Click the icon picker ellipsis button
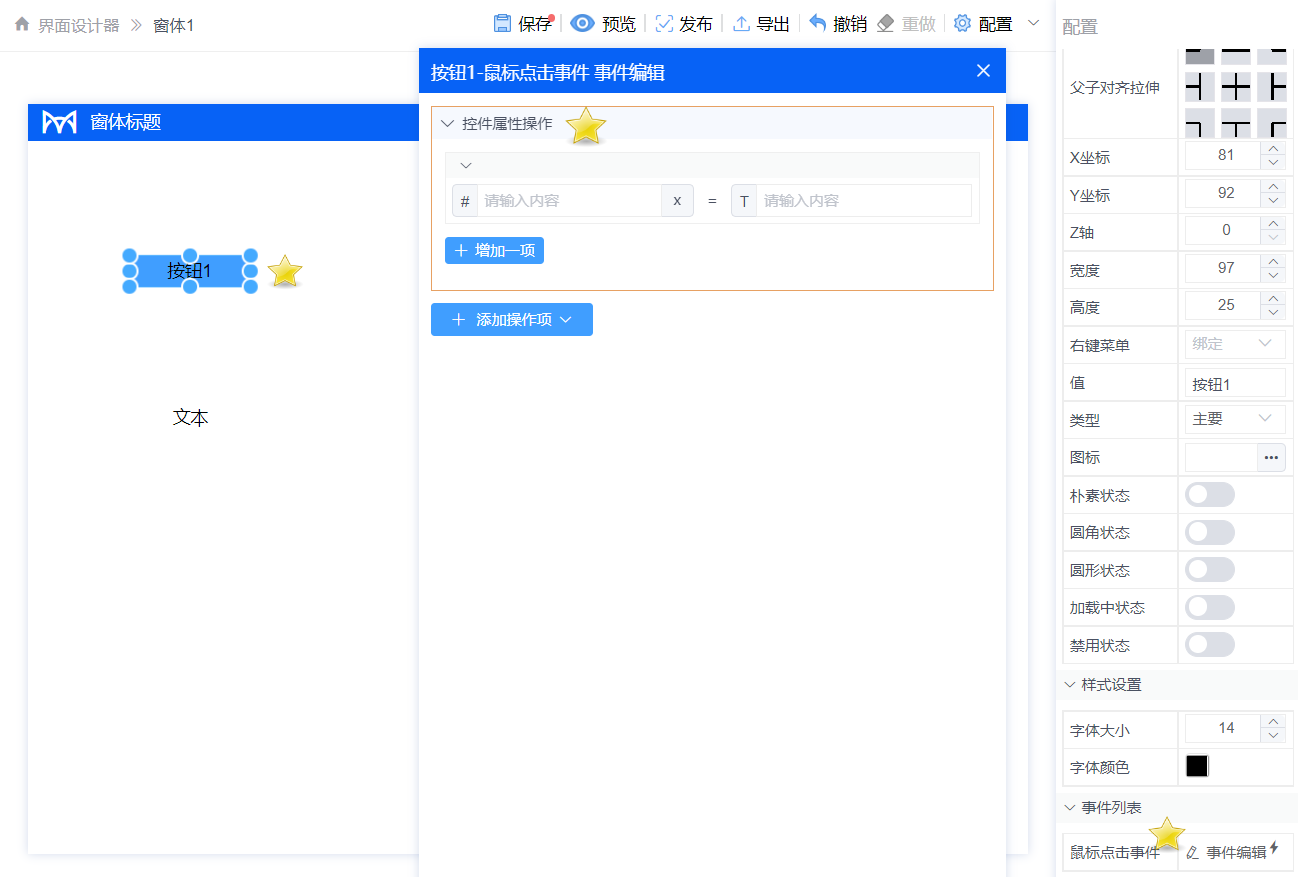Screen dimensions: 1298x877 coord(1271,458)
